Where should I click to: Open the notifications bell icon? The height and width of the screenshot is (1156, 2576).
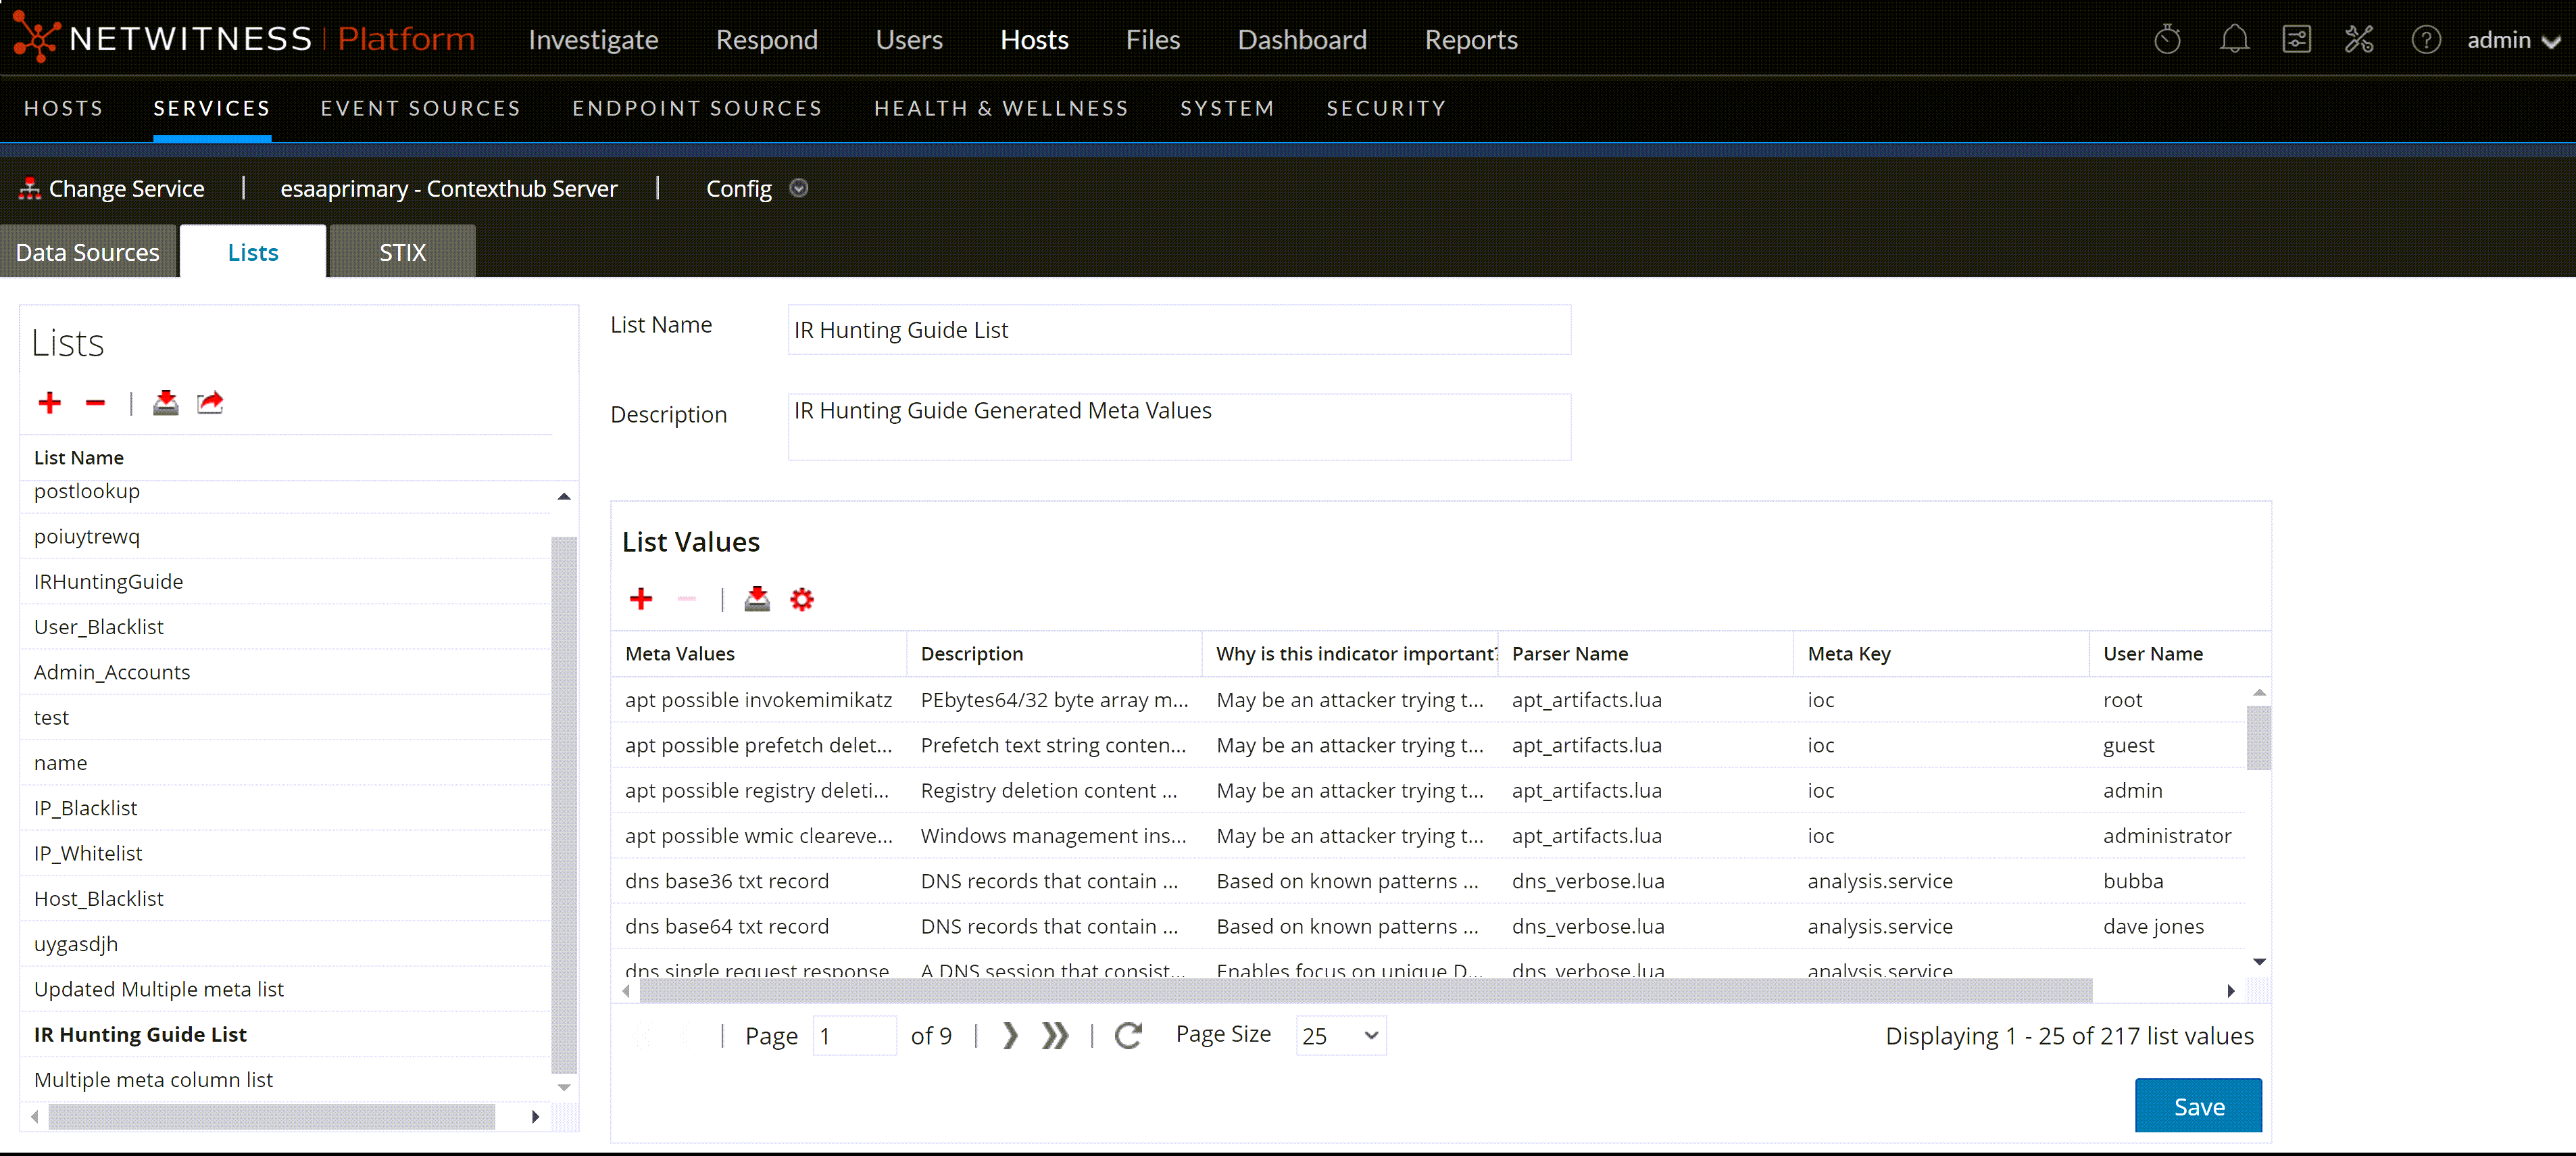coord(2233,40)
